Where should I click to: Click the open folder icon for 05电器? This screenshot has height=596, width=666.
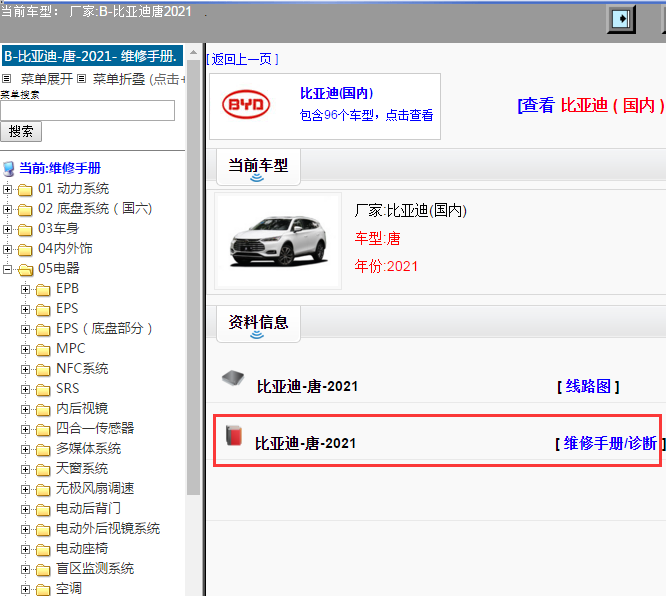click(x=25, y=269)
